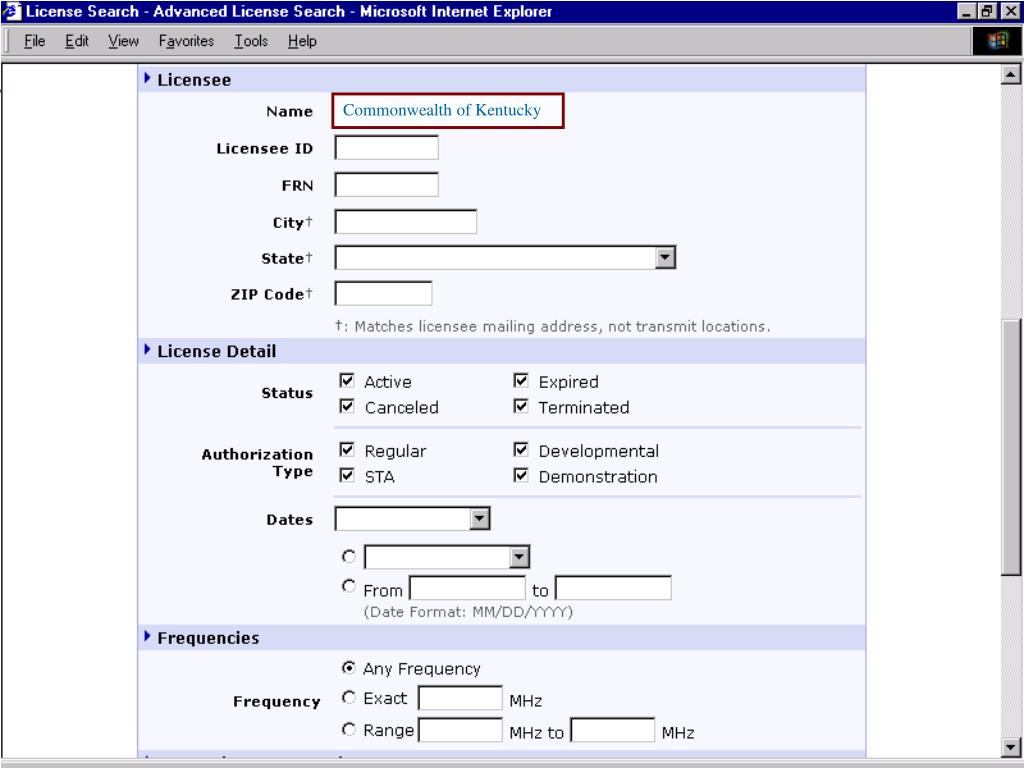Viewport: 1024px width, 768px height.
Task: Click the scroll down arrow of the page
Action: 1010,747
